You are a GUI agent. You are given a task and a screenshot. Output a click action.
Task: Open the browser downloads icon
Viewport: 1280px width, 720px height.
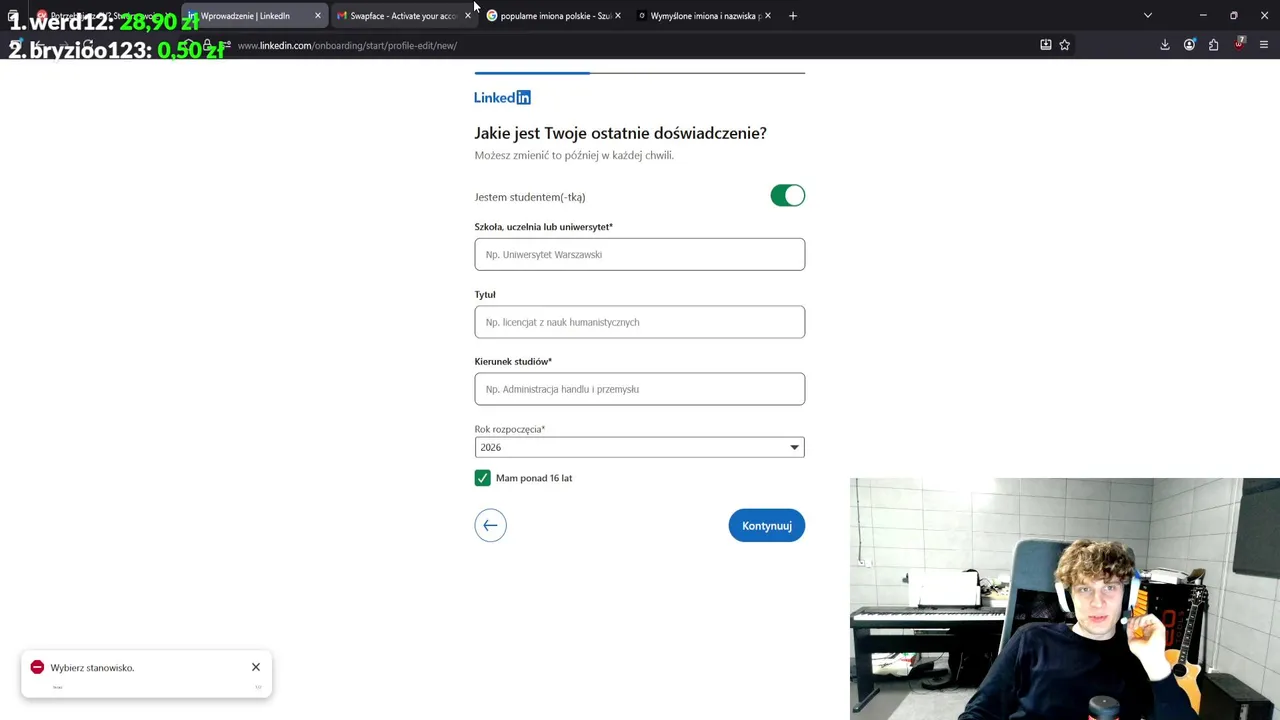pos(1165,45)
